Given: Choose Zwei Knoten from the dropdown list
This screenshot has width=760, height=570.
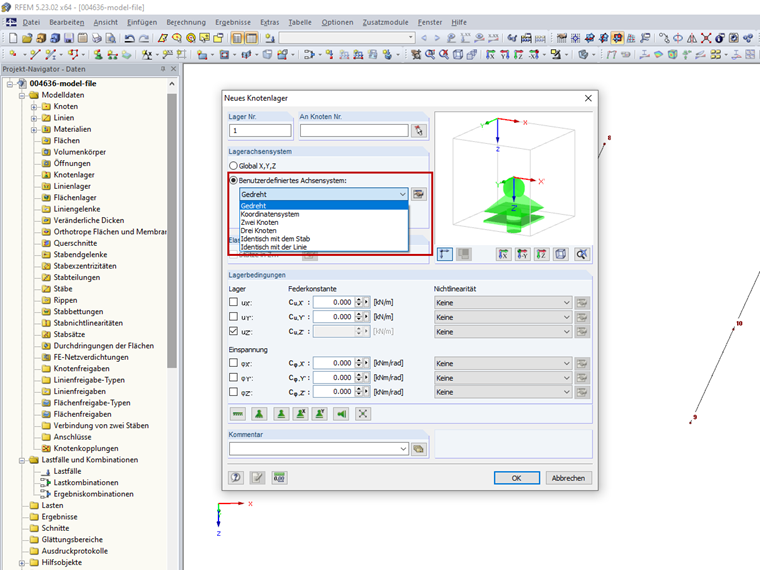Looking at the screenshot, I should coord(324,222).
